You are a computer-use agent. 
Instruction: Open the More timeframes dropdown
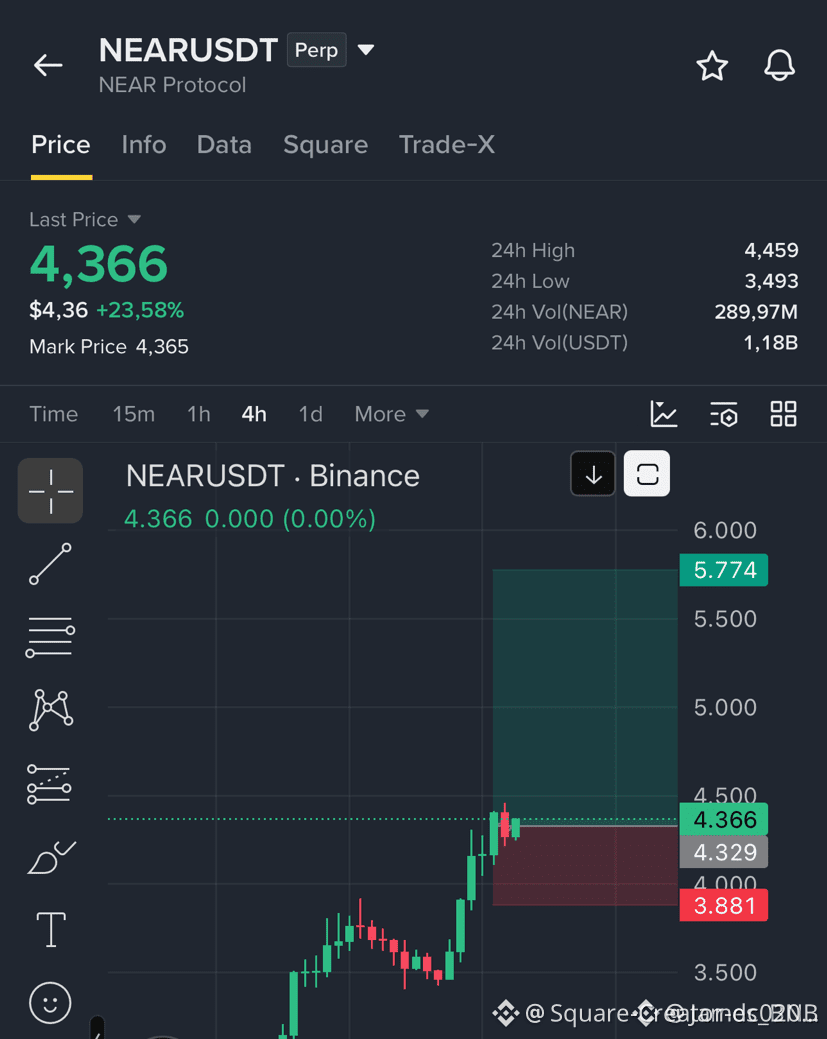pos(392,414)
